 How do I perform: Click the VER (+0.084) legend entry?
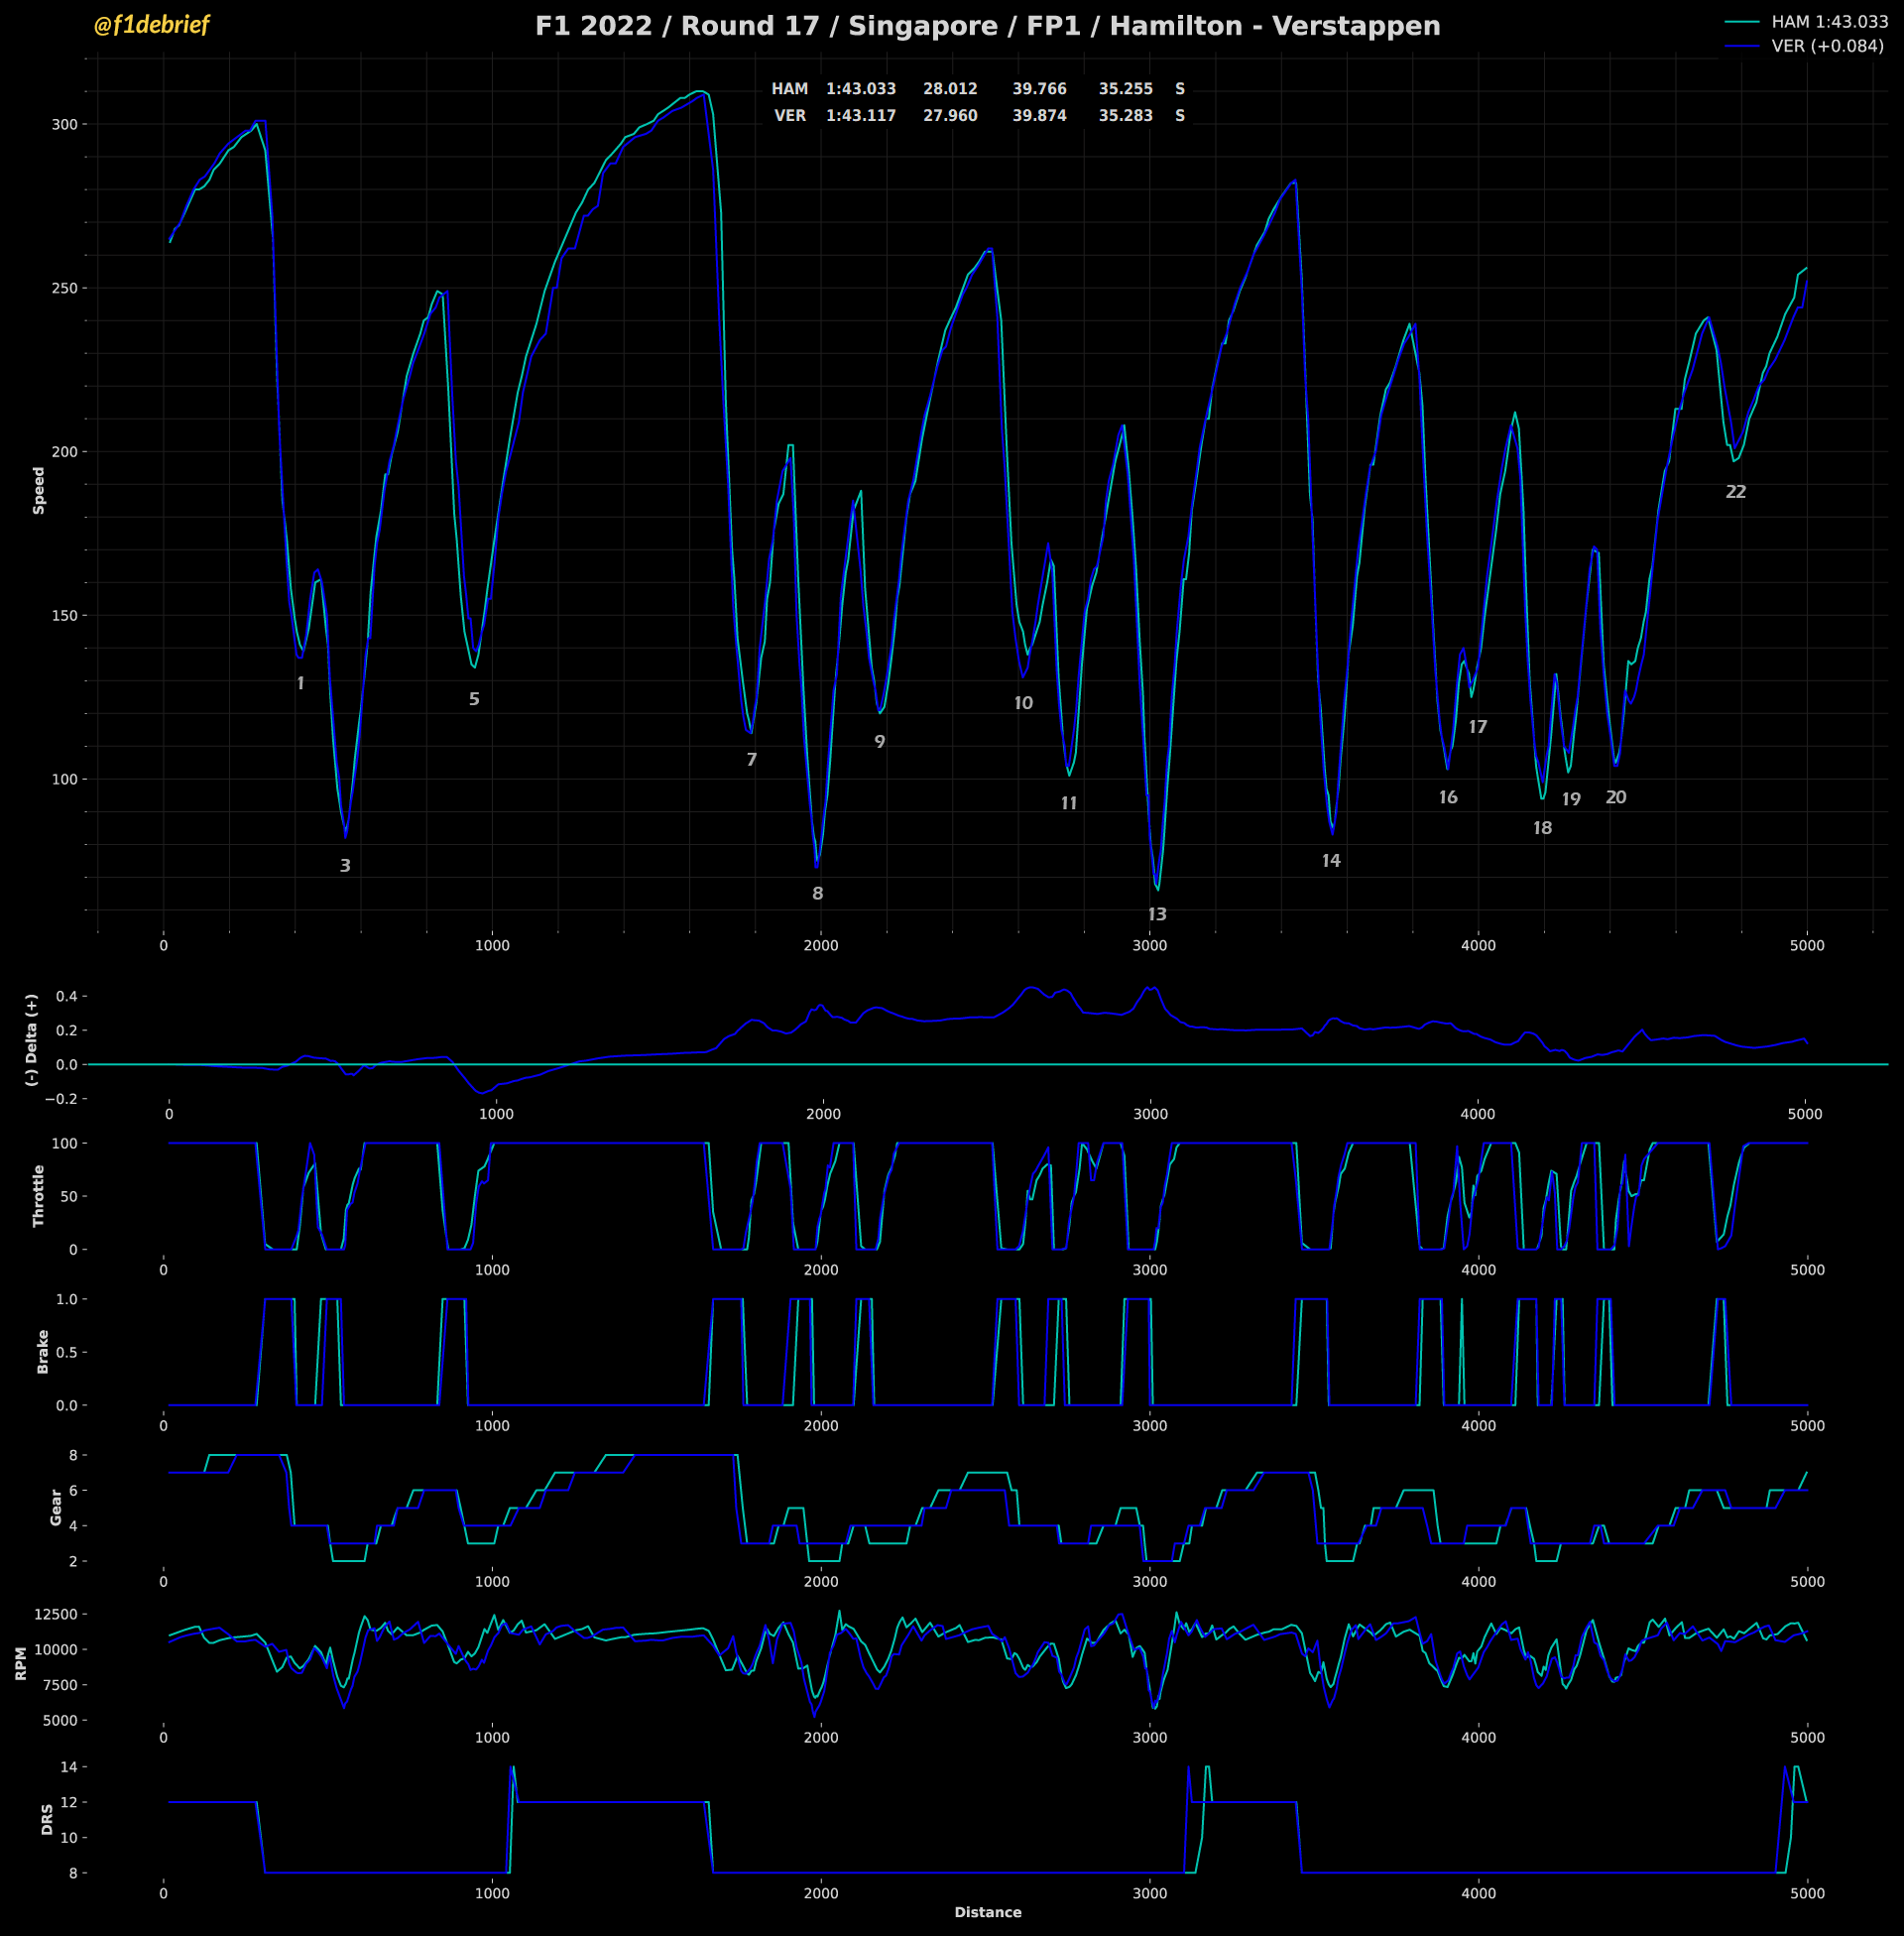click(1826, 46)
